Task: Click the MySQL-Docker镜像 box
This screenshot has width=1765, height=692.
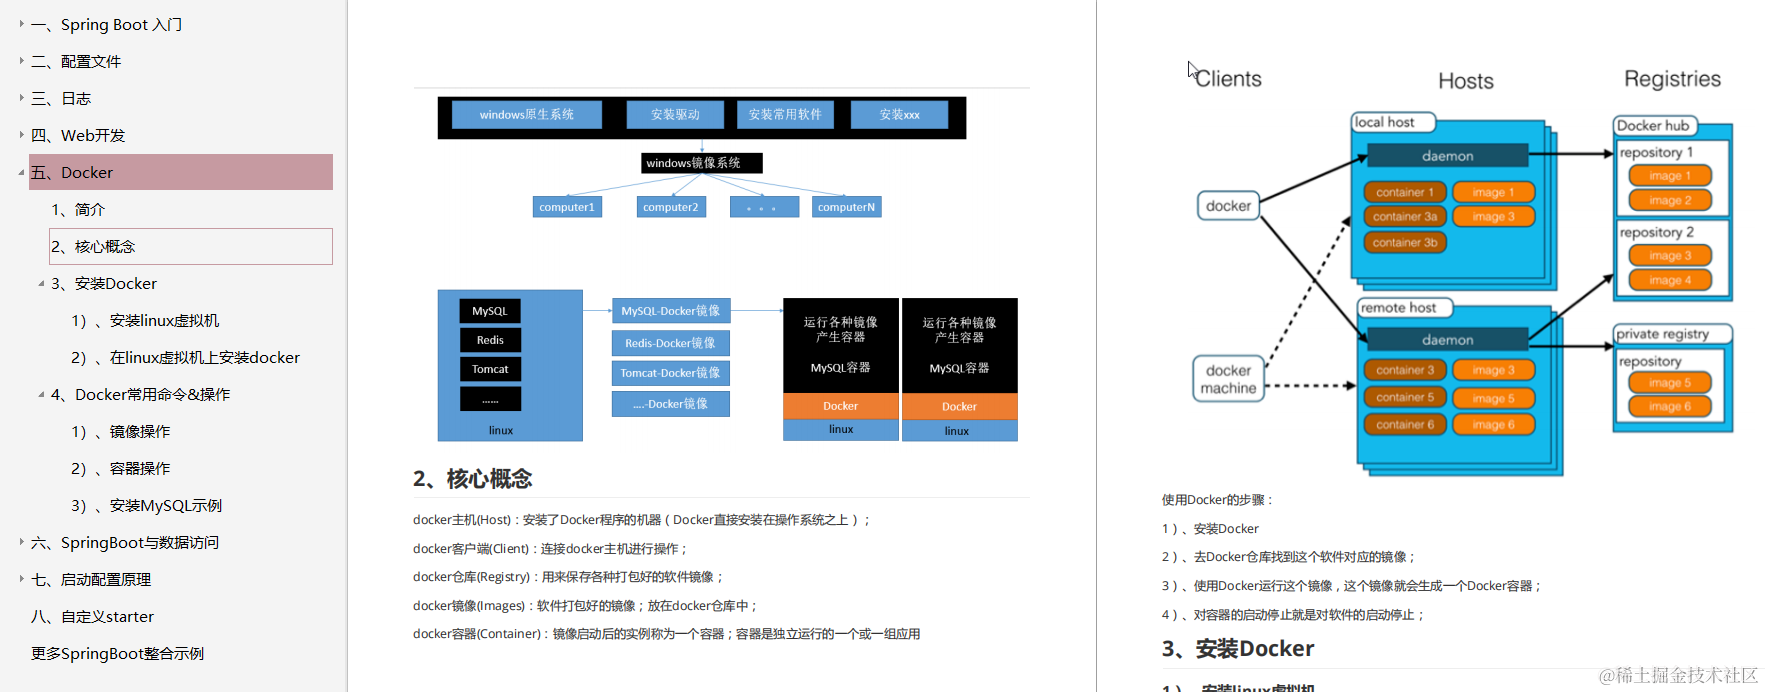Action: 671,311
